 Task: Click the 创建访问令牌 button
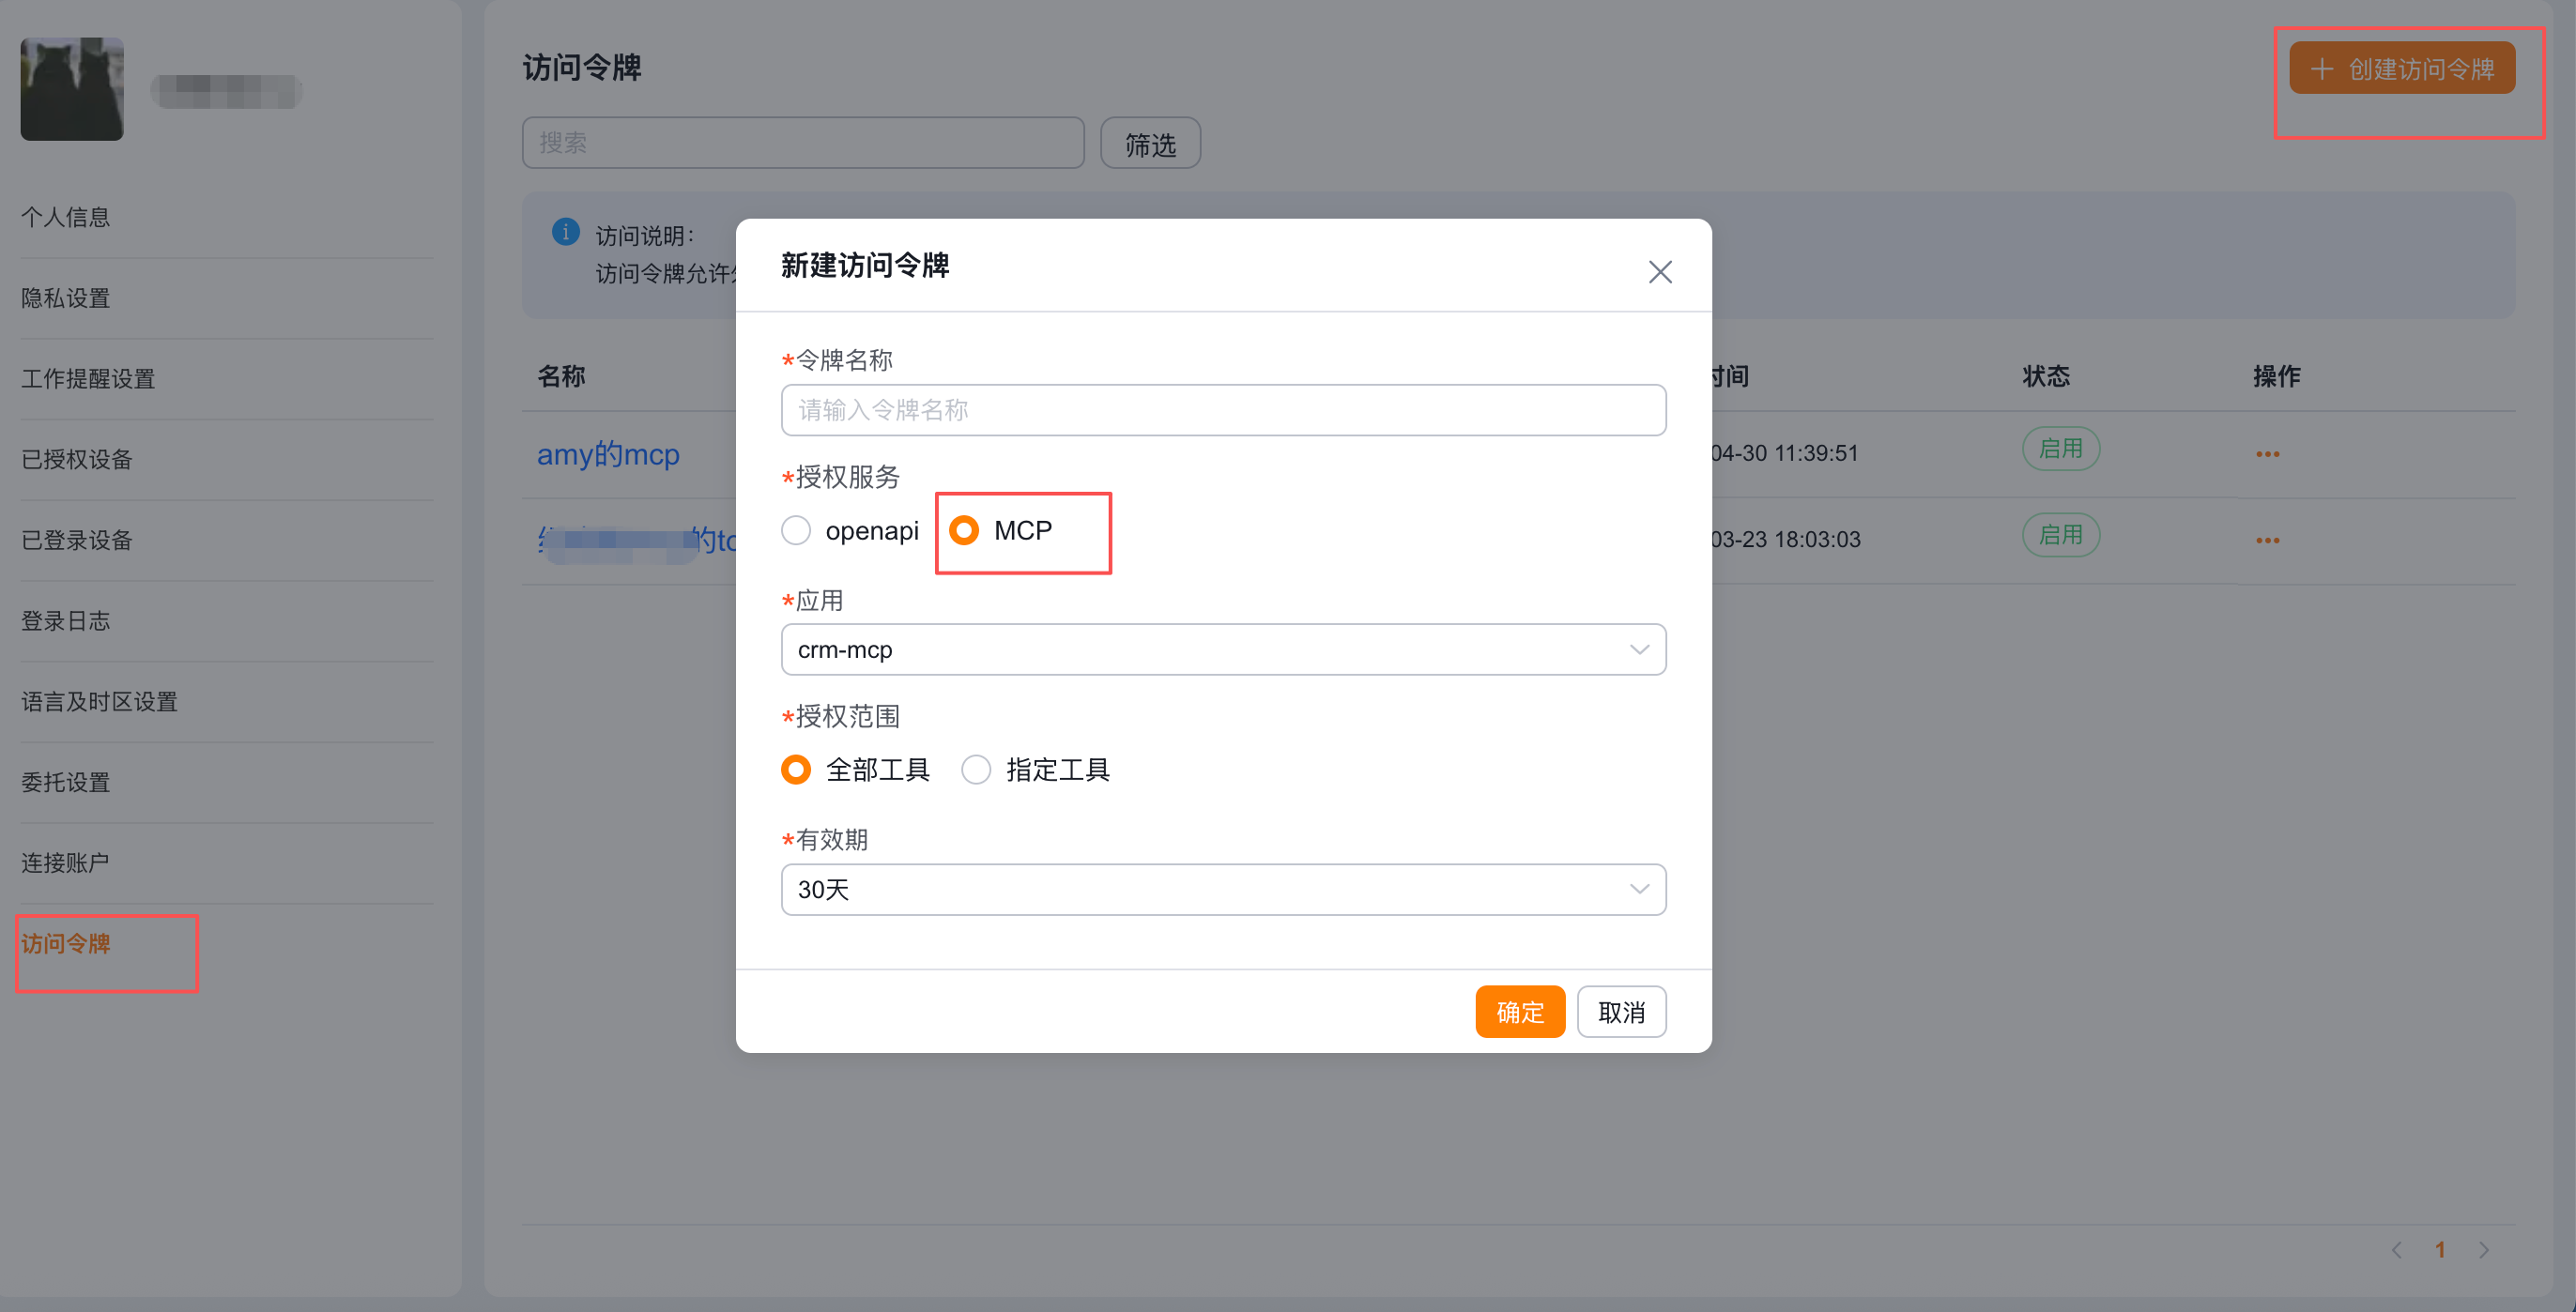[2402, 68]
